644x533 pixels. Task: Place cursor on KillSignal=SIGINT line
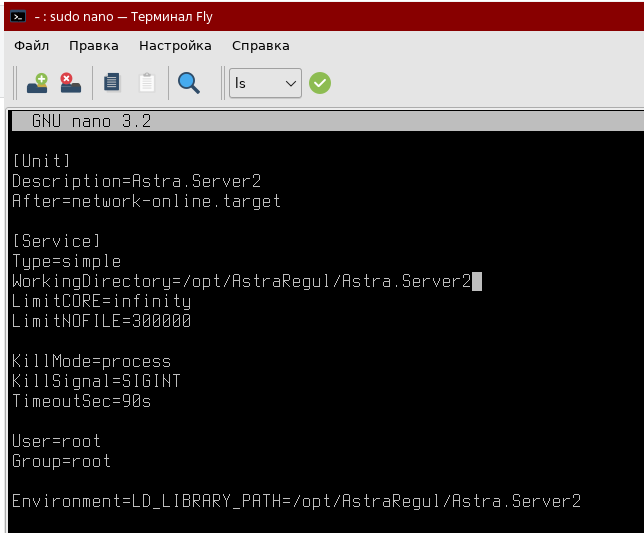click(x=96, y=381)
